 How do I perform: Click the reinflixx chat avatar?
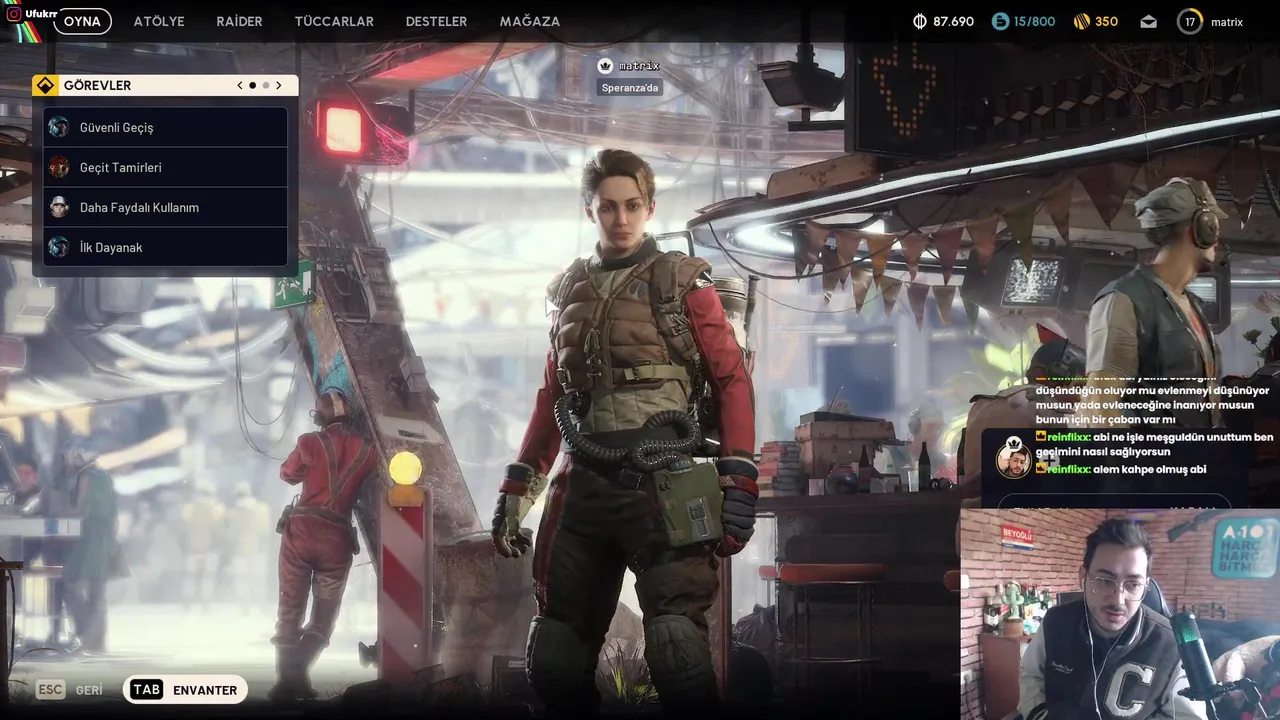pyautogui.click(x=1013, y=457)
